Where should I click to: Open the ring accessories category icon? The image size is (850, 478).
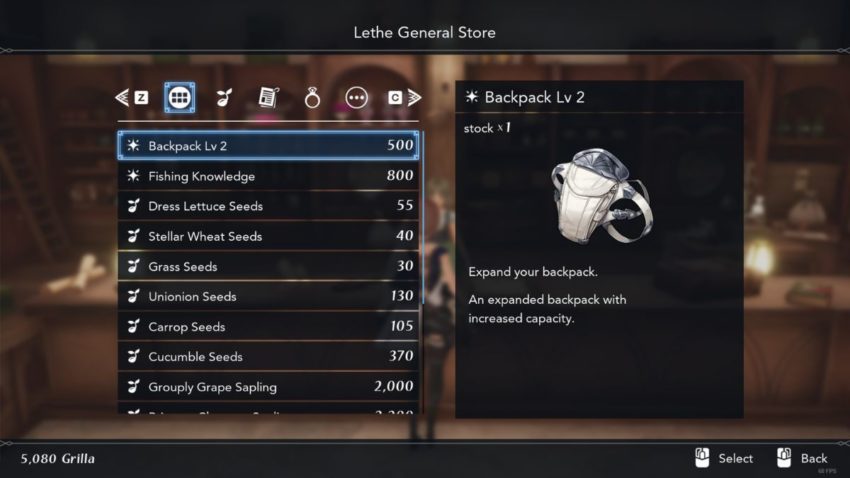(x=312, y=98)
